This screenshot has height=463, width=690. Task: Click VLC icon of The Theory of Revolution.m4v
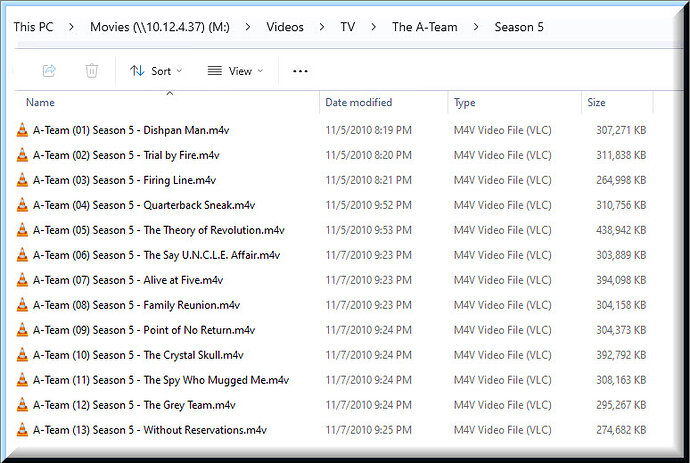[22, 230]
